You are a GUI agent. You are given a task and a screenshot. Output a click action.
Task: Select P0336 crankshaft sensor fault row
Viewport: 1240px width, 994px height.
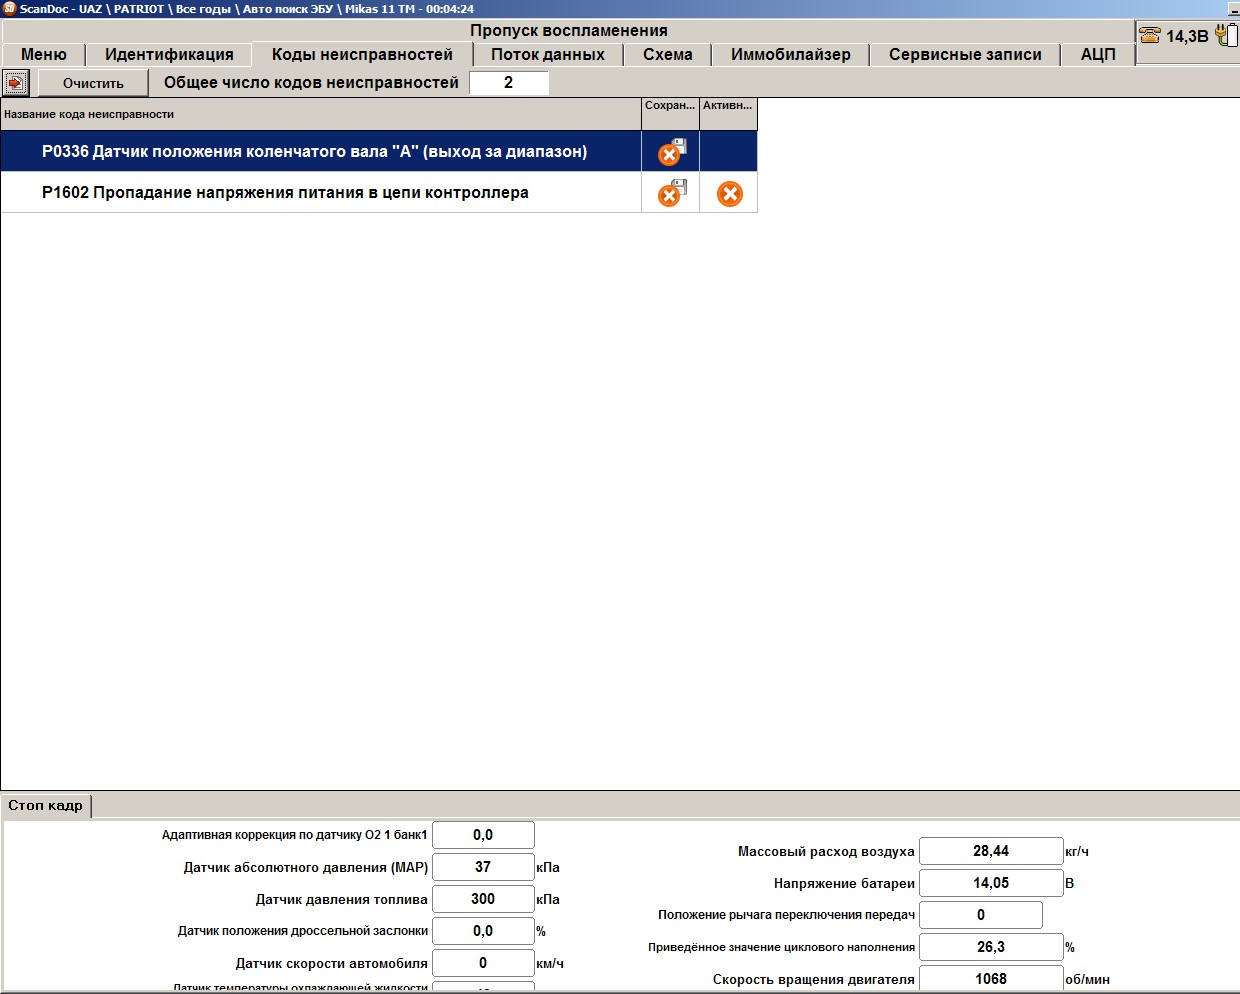click(379, 152)
